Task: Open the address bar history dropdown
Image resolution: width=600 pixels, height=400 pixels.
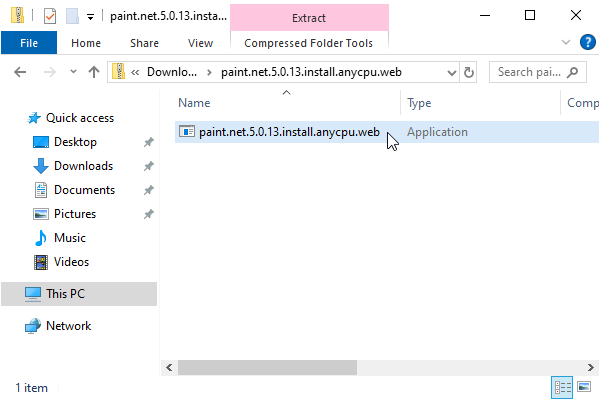Action: pyautogui.click(x=452, y=72)
